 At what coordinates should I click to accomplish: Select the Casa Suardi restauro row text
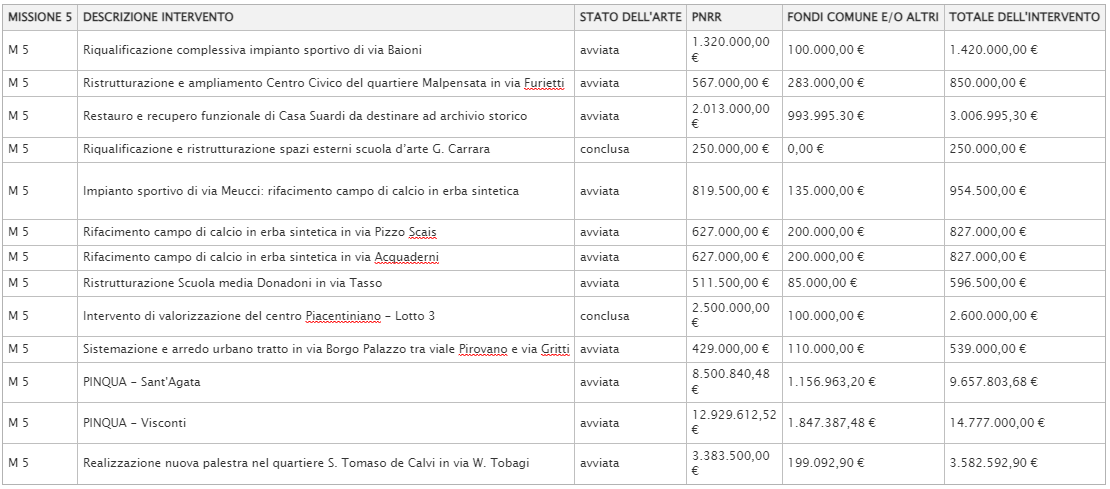coord(305,116)
